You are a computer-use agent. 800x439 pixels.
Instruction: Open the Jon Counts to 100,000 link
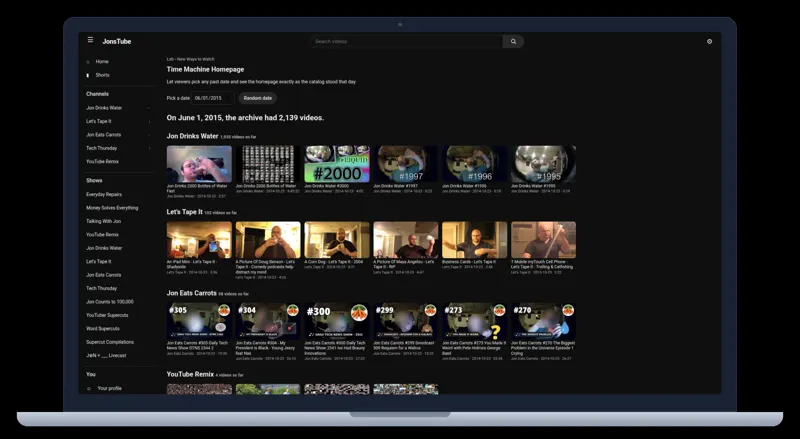(110, 302)
